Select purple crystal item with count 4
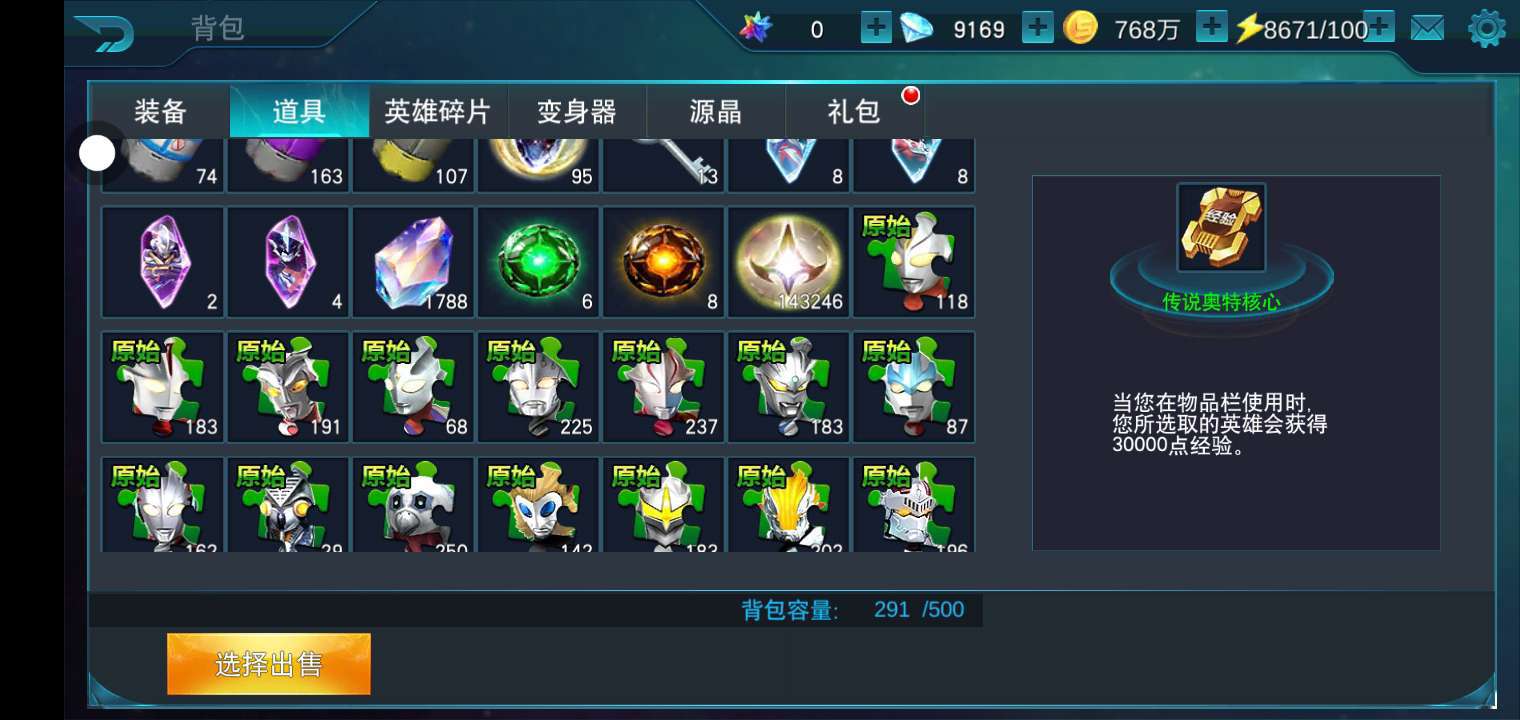Screen dimensions: 1520x720 (288, 262)
